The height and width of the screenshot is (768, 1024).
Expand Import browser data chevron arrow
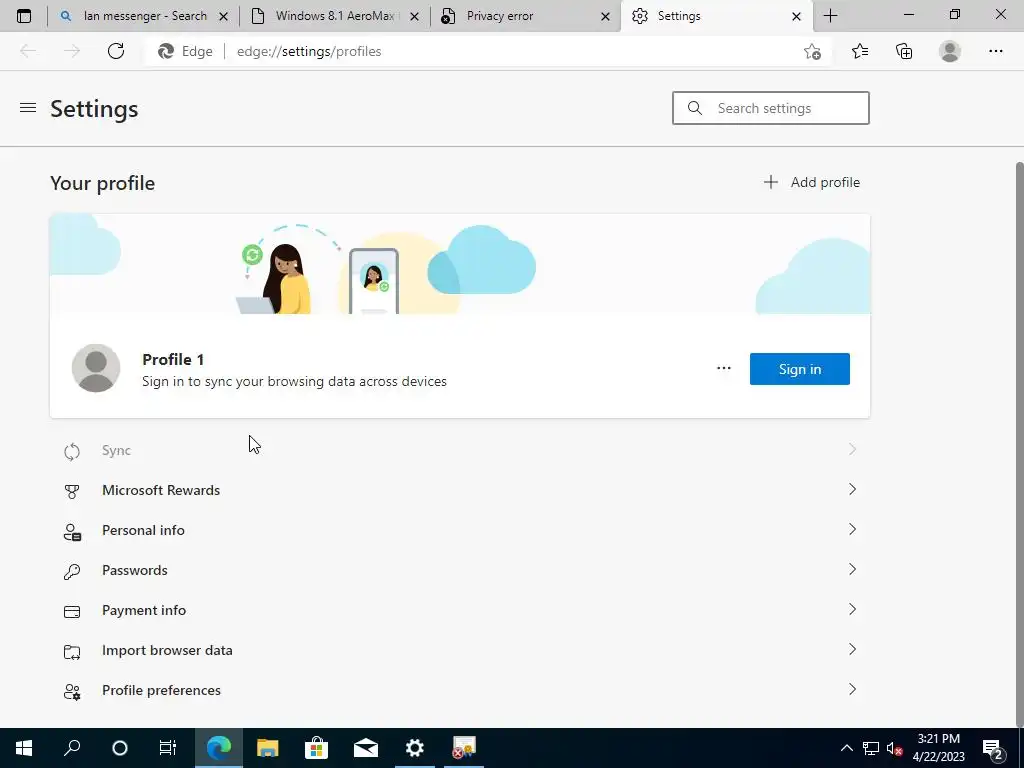852,649
